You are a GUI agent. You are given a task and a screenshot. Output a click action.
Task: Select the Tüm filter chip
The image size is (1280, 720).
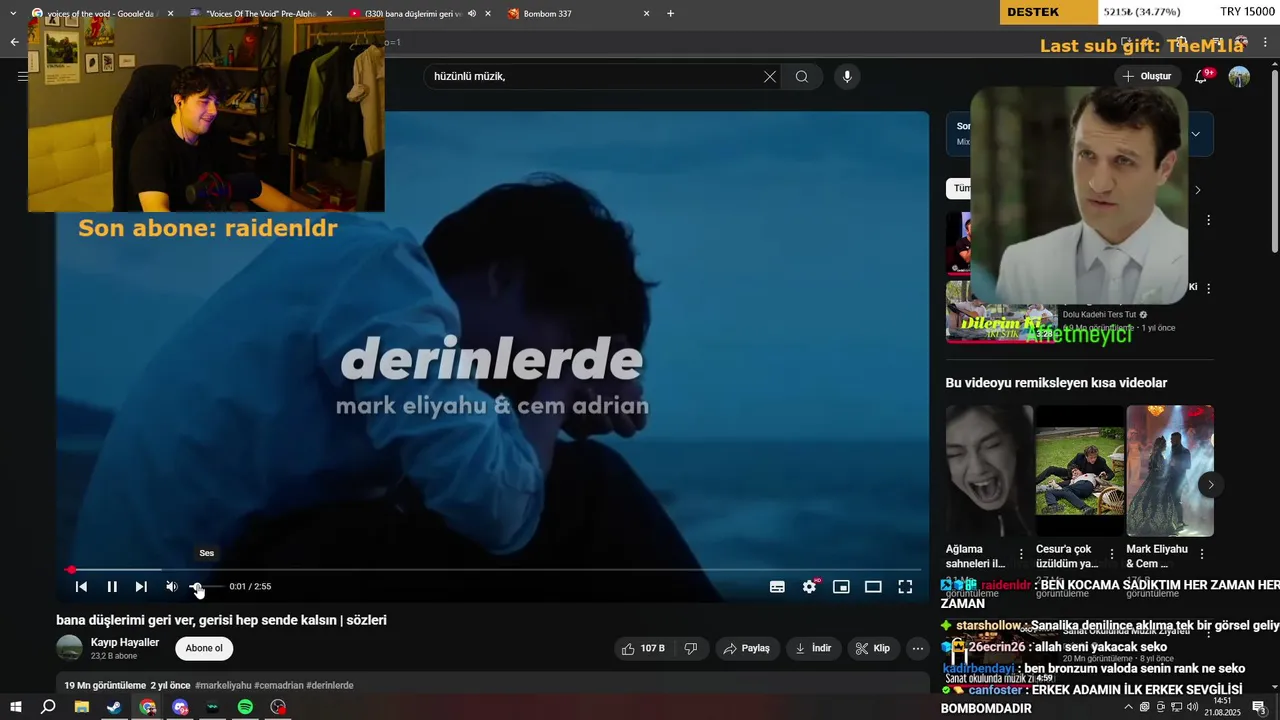tap(959, 188)
